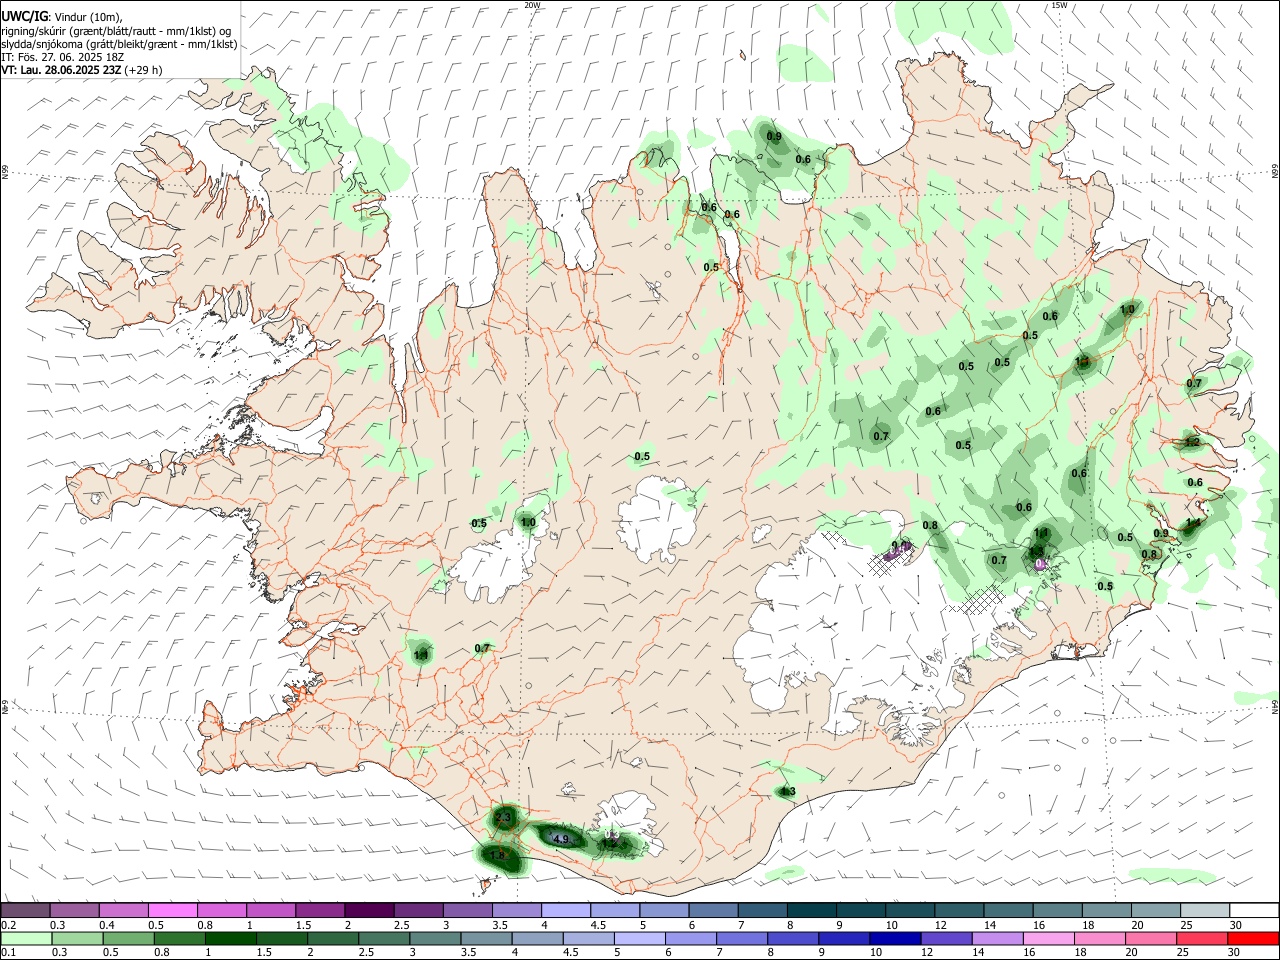The width and height of the screenshot is (1280, 960).
Task: Click the 'rigning/skúrir' legend description line
Action: click(x=116, y=31)
